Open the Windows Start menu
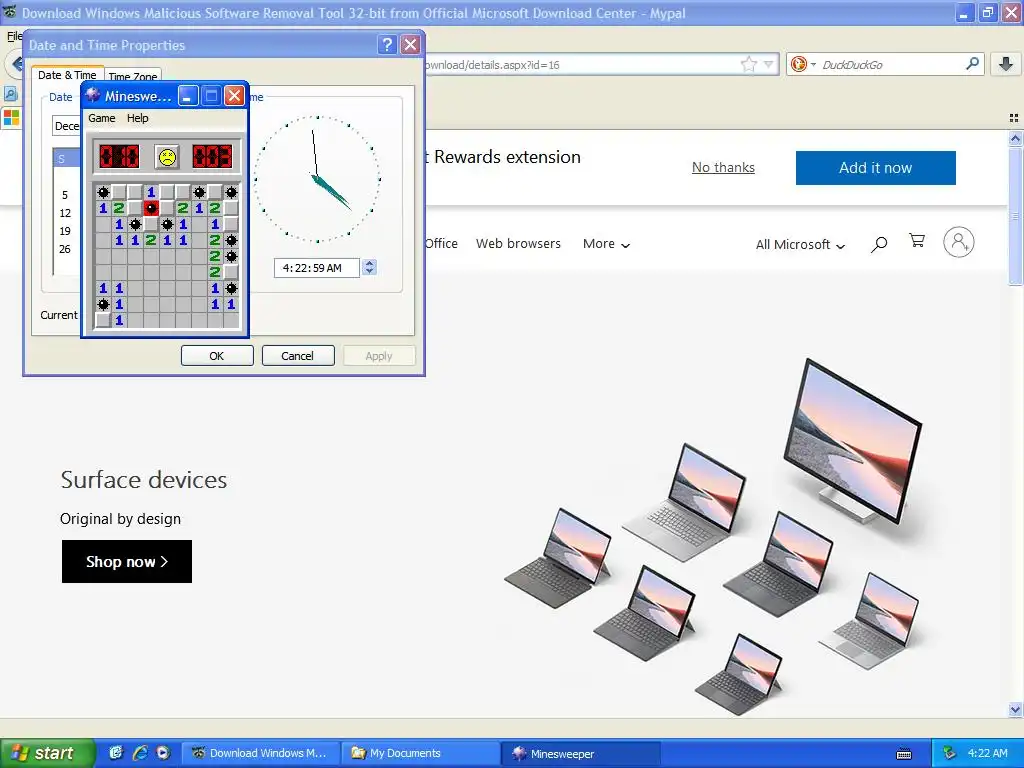Viewport: 1024px width, 768px height. coord(47,753)
